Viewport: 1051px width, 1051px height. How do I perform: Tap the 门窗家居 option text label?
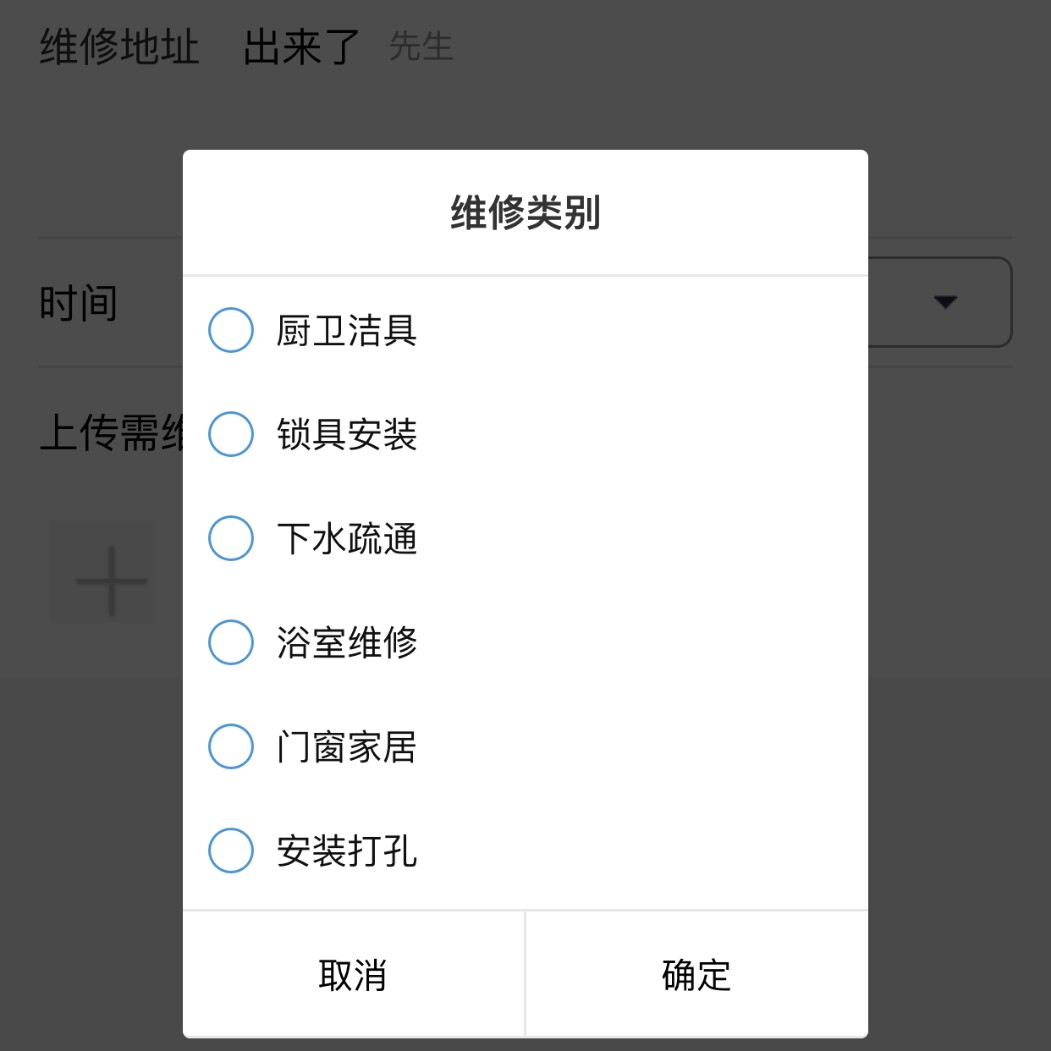click(x=346, y=747)
